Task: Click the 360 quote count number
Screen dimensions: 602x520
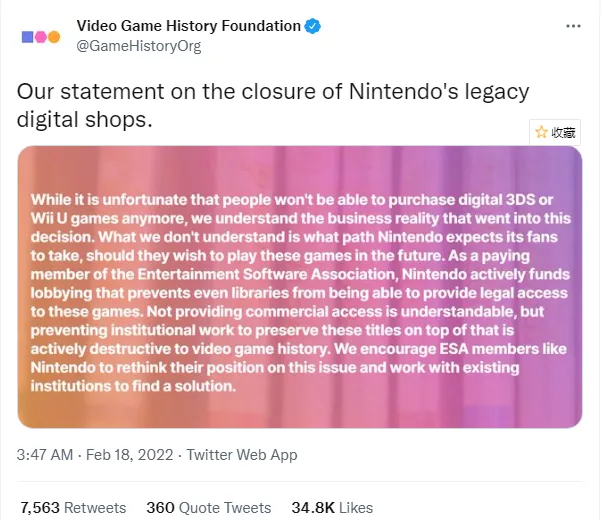Action: pos(160,506)
